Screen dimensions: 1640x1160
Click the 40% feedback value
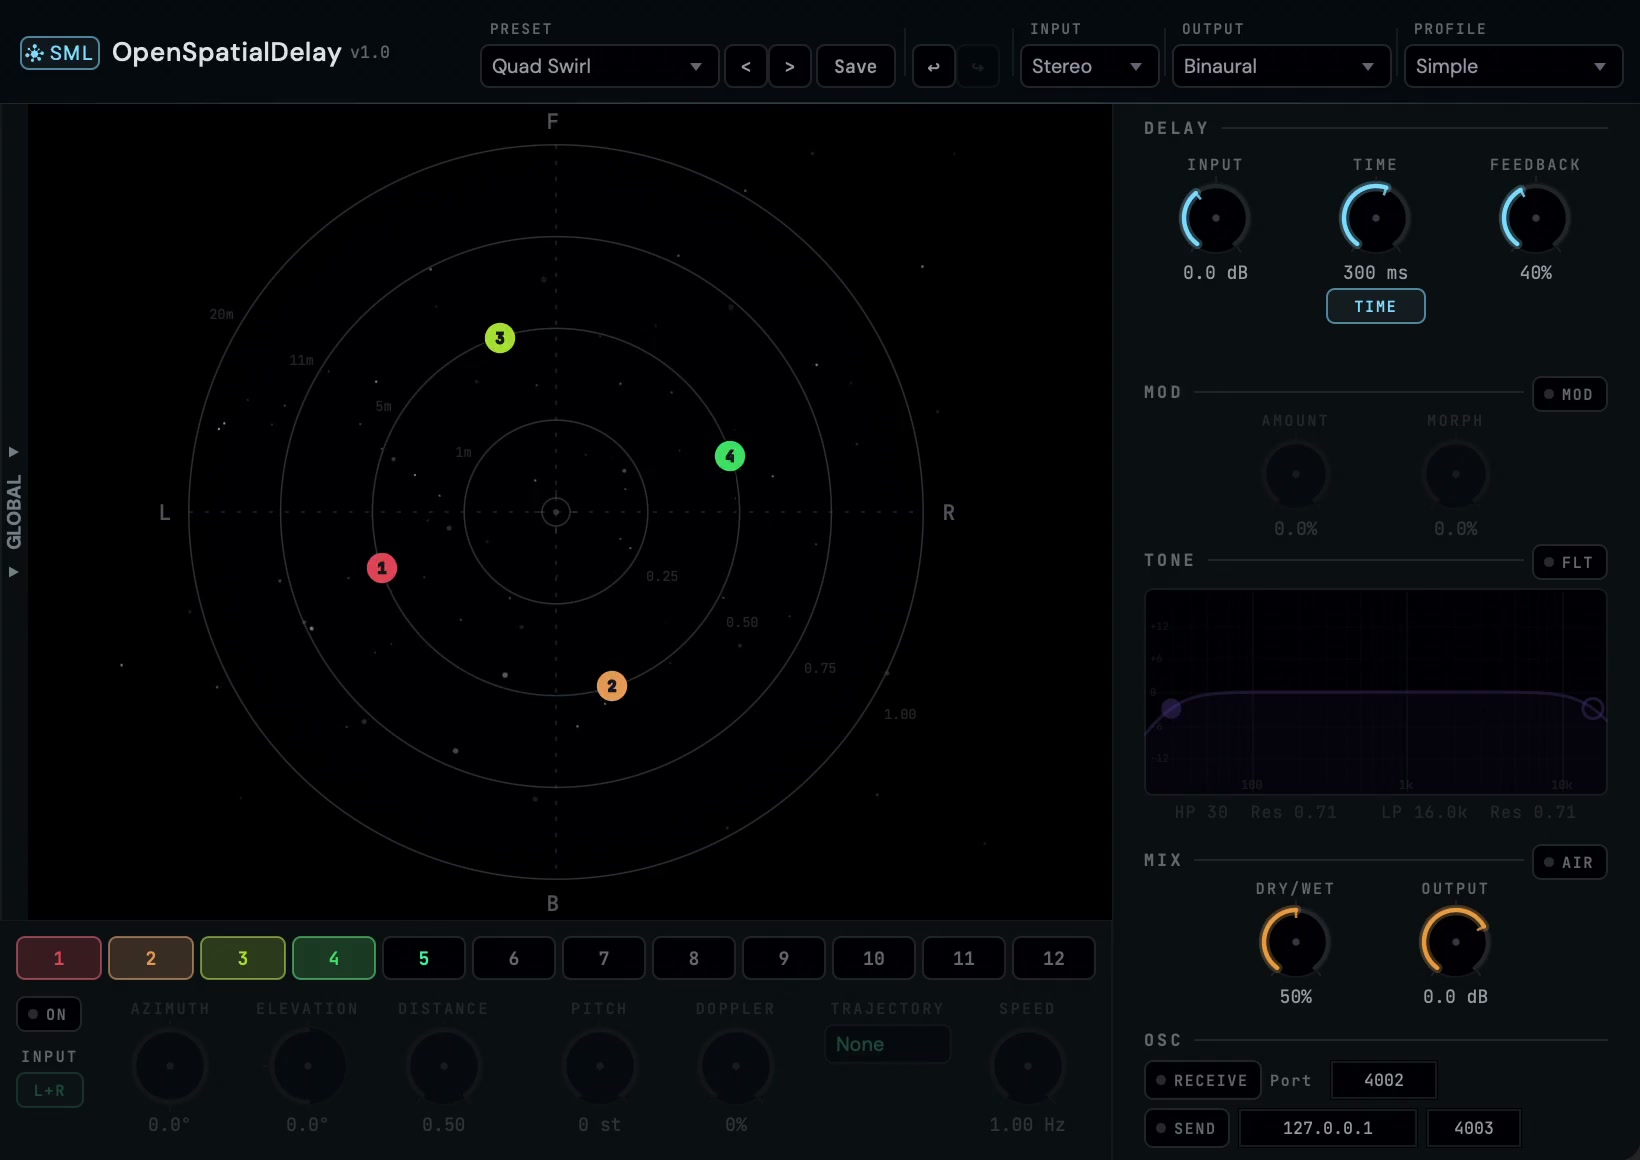tap(1536, 272)
